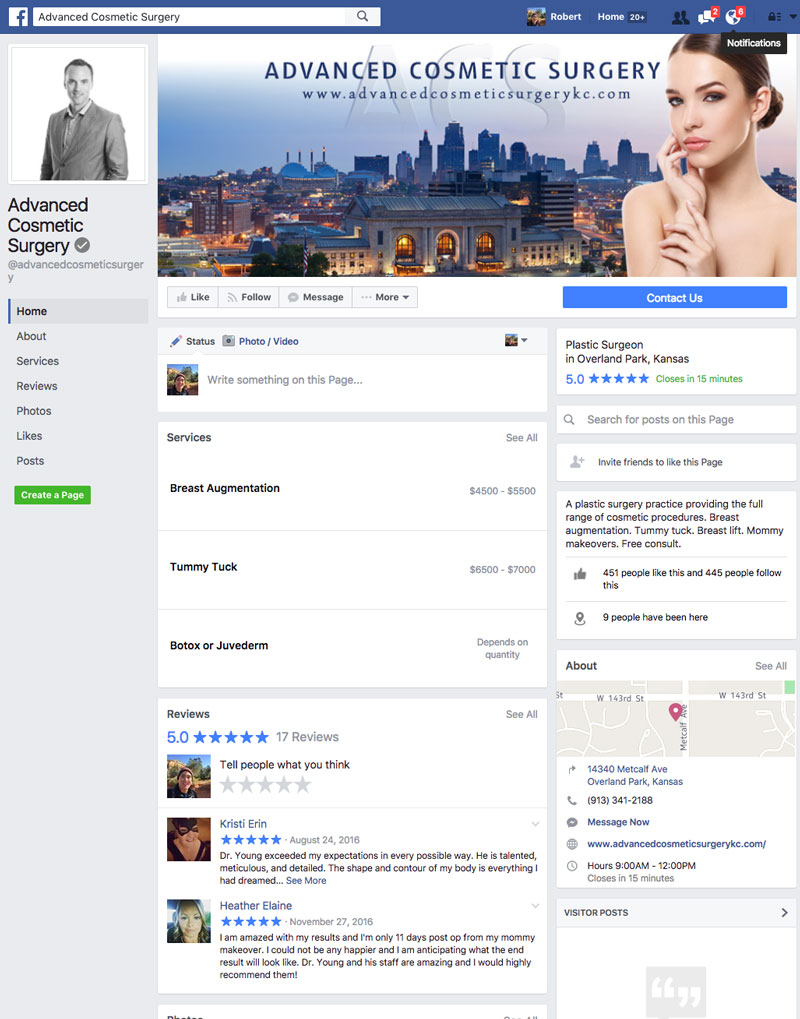Viewport: 800px width, 1019px height.
Task: Expand the More dropdown under cover photo
Action: (385, 297)
